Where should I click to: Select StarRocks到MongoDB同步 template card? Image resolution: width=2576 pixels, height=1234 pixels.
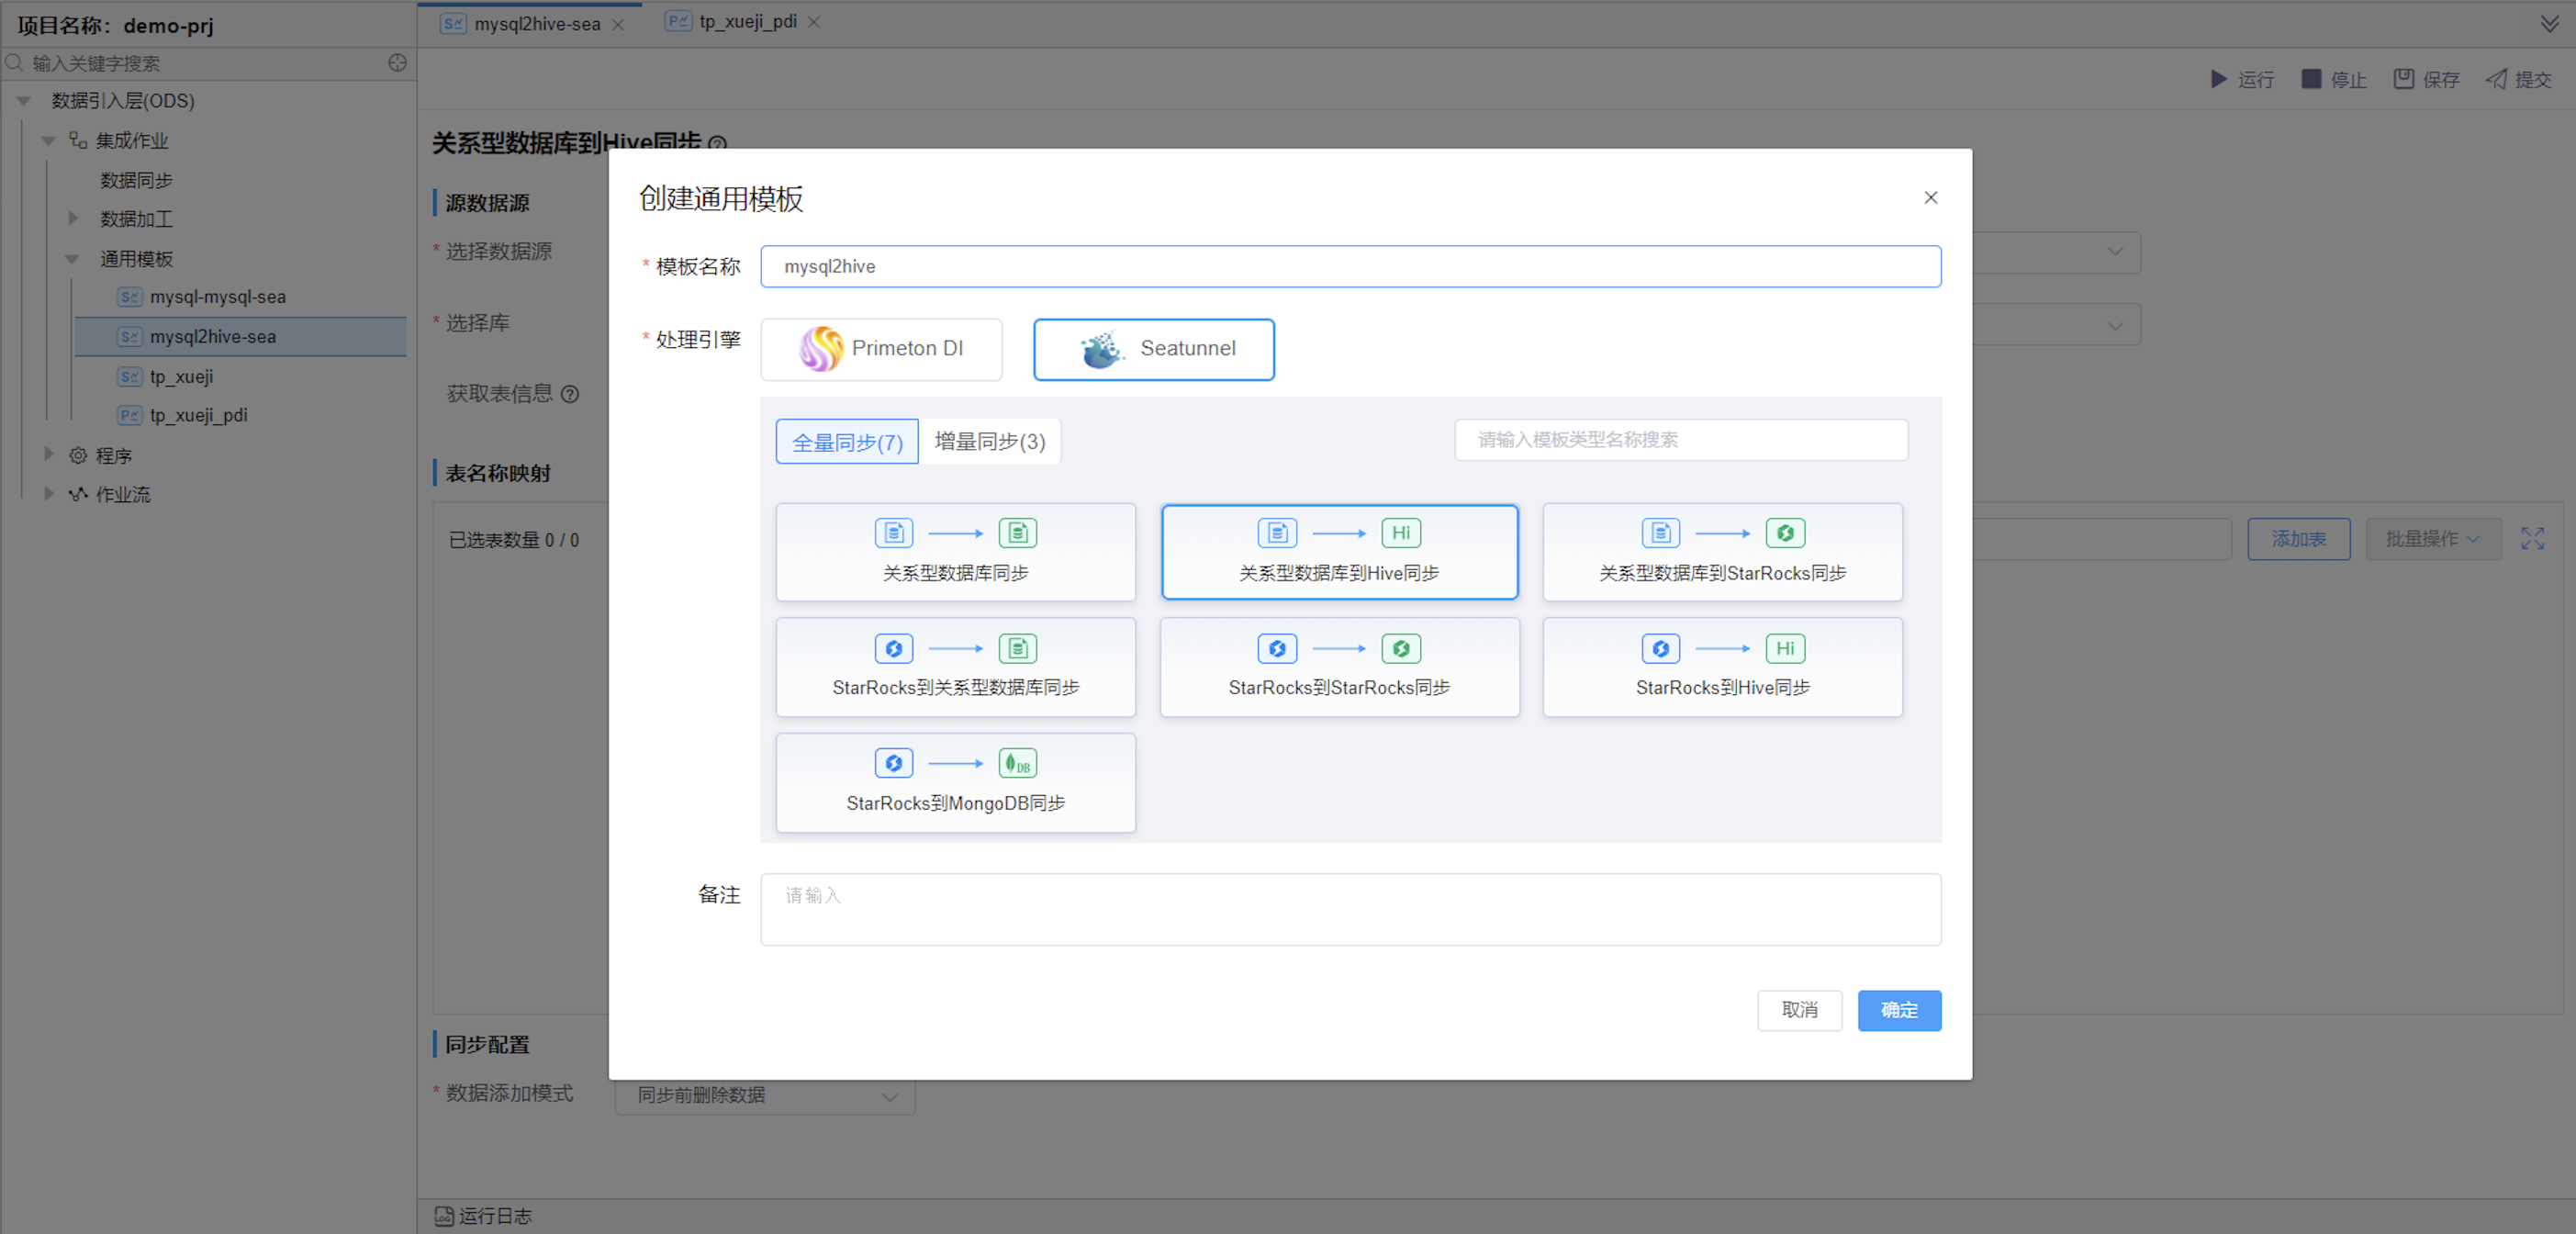(955, 782)
